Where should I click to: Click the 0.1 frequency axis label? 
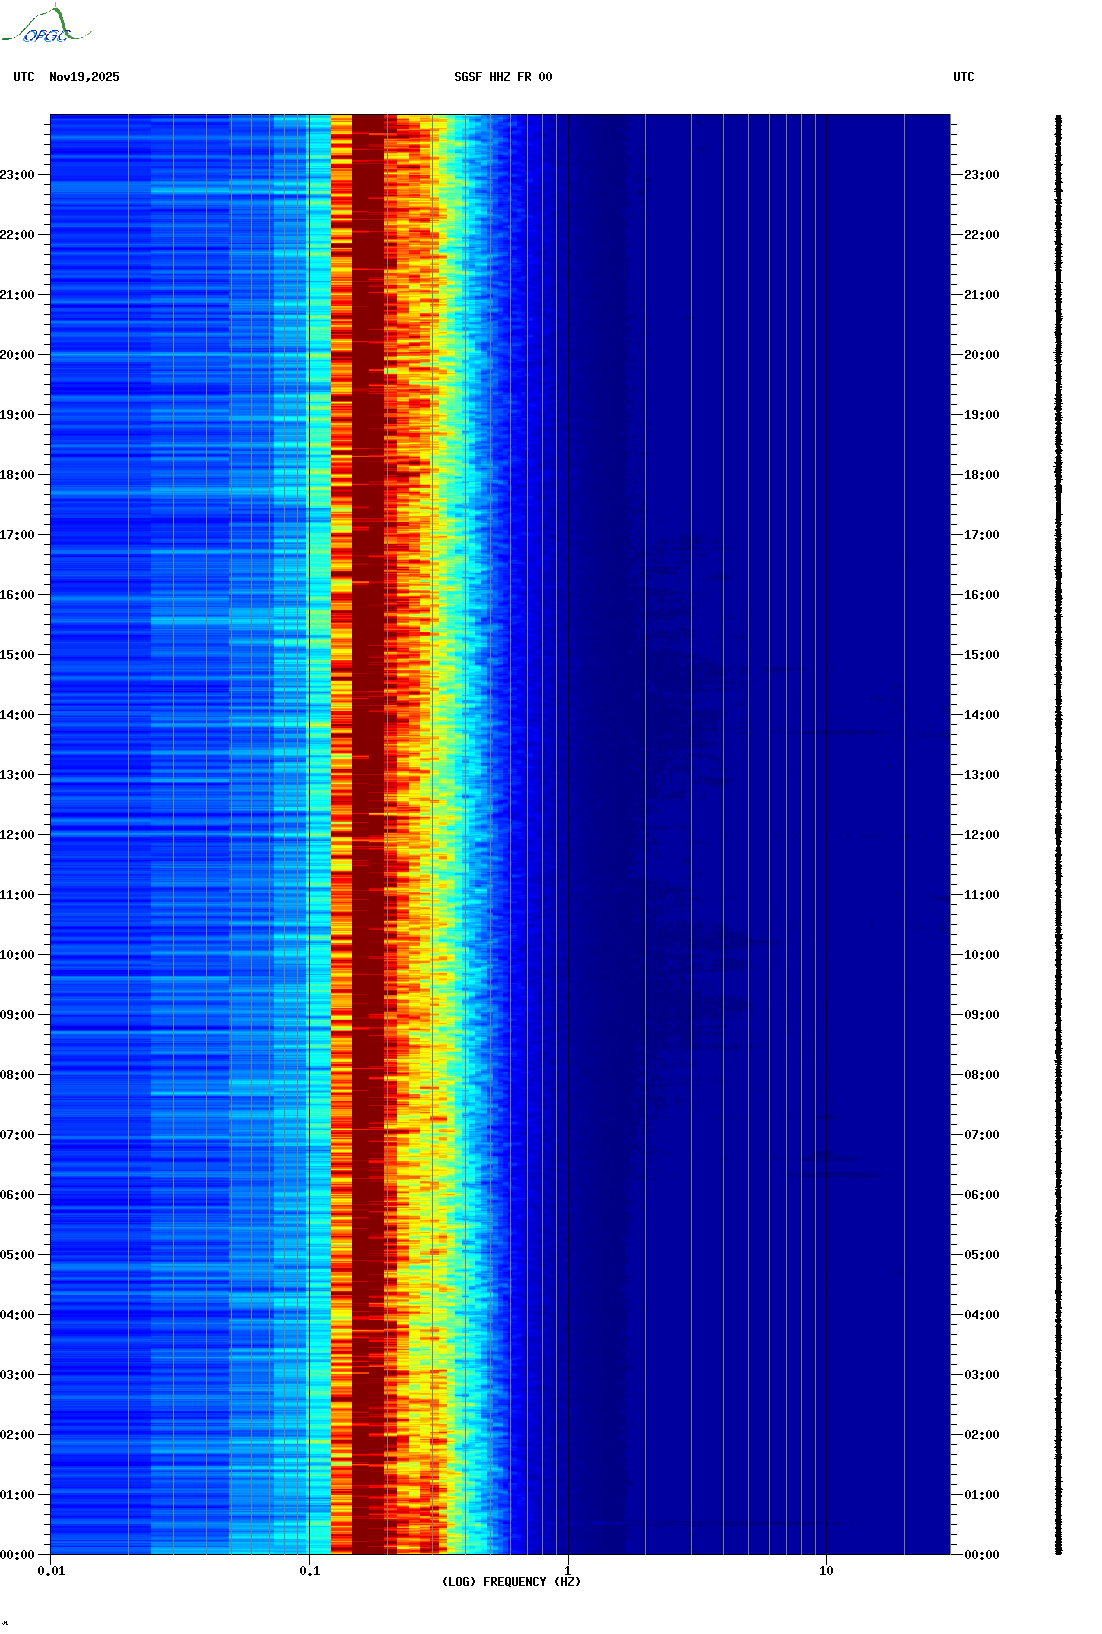click(310, 1571)
